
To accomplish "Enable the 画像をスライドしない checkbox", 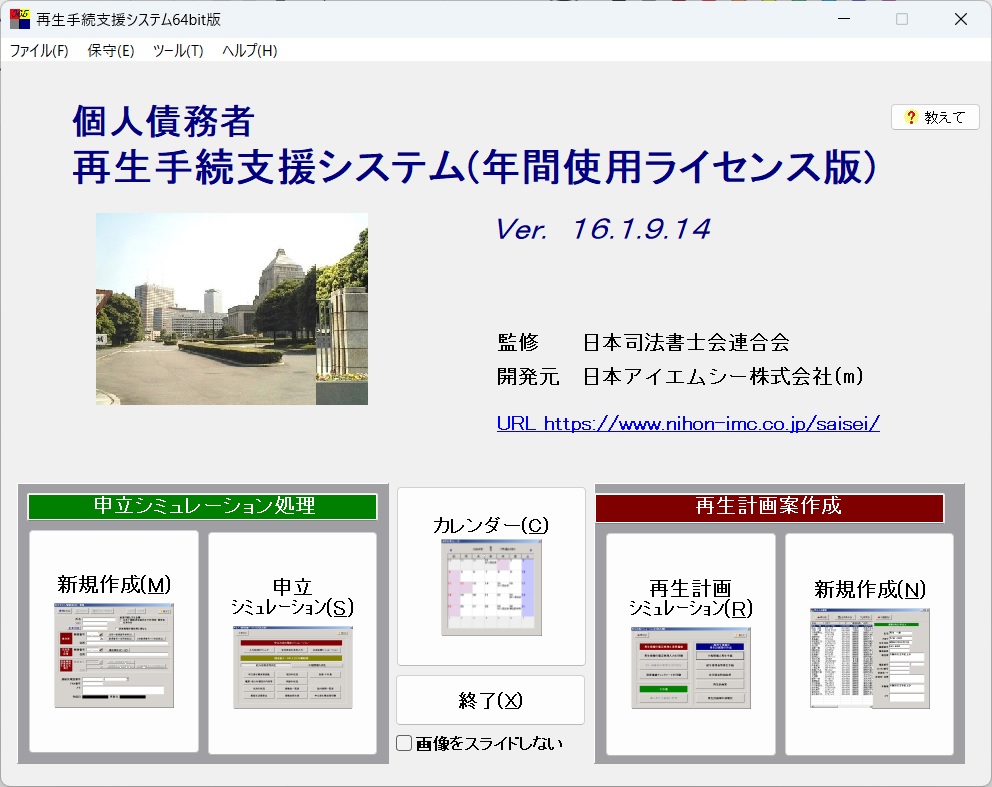I will click(x=404, y=742).
